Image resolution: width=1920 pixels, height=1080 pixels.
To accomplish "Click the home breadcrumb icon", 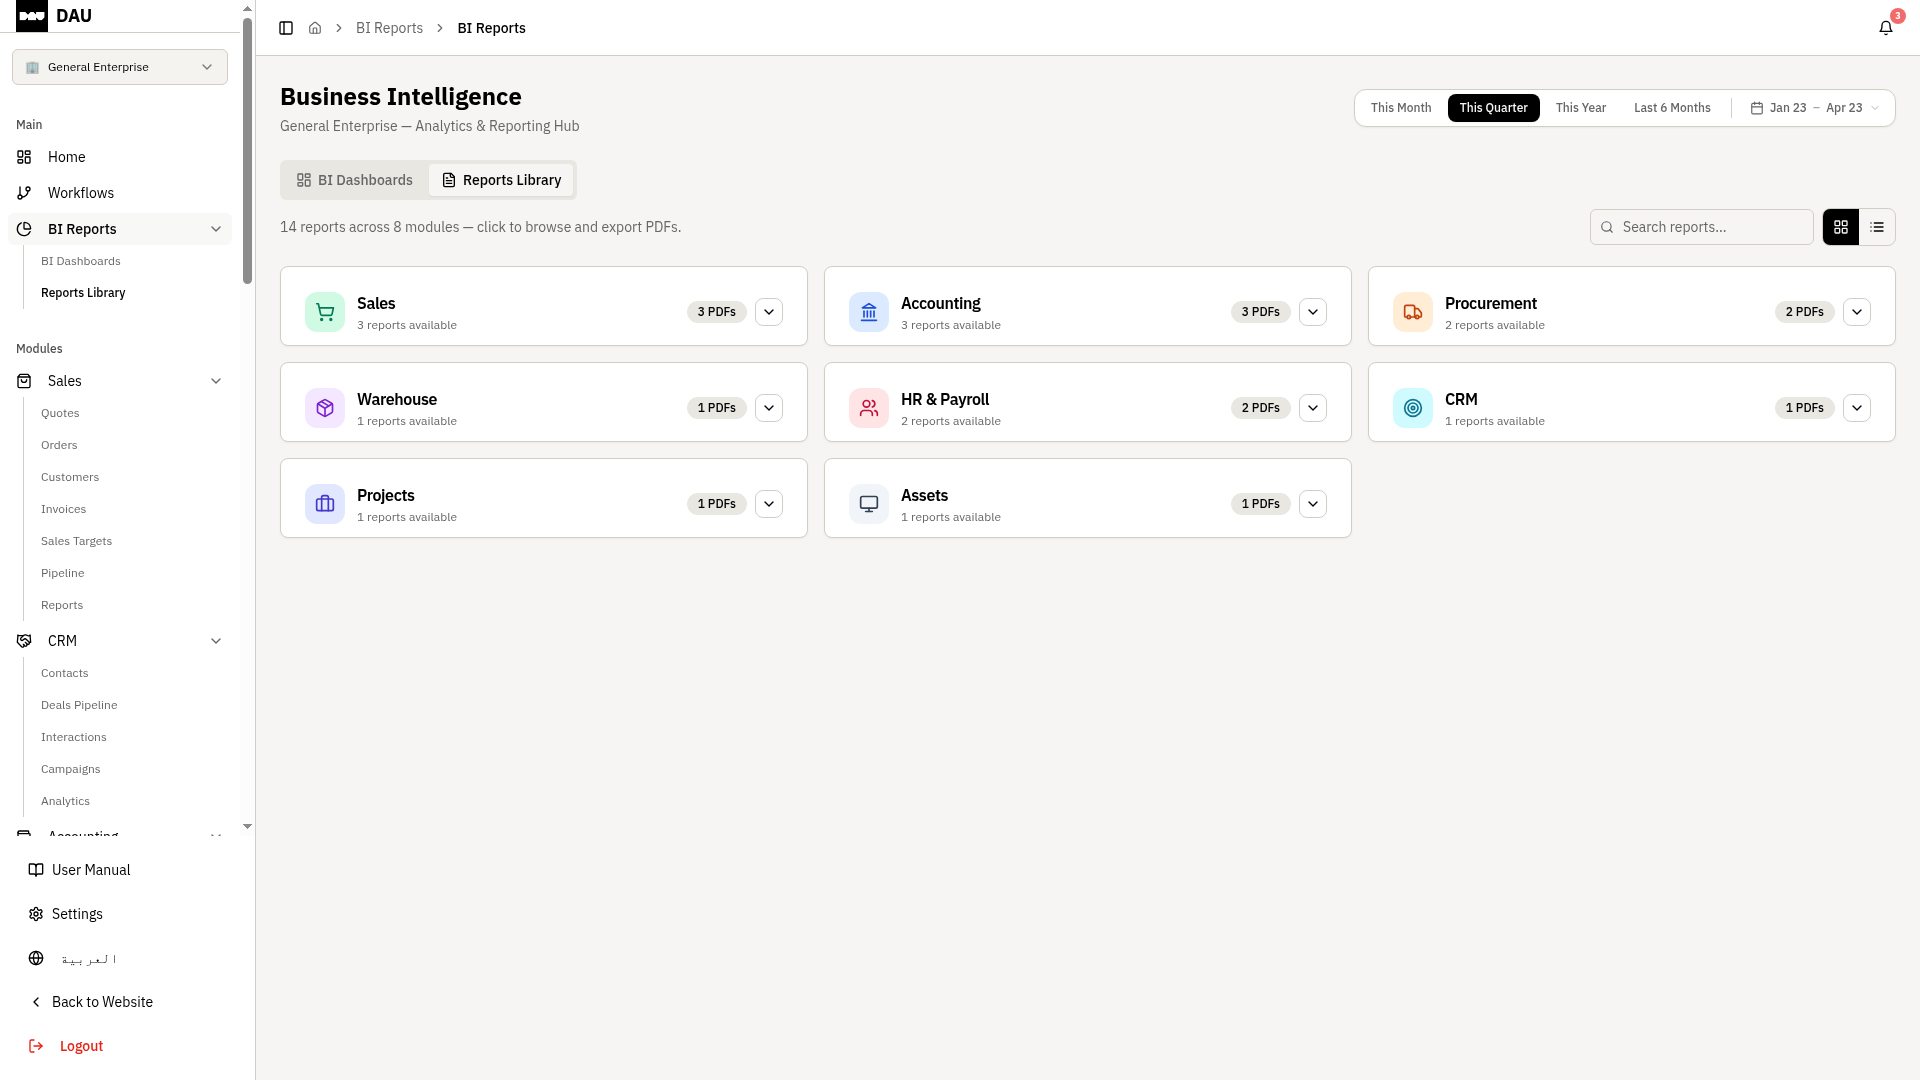I will point(315,28).
